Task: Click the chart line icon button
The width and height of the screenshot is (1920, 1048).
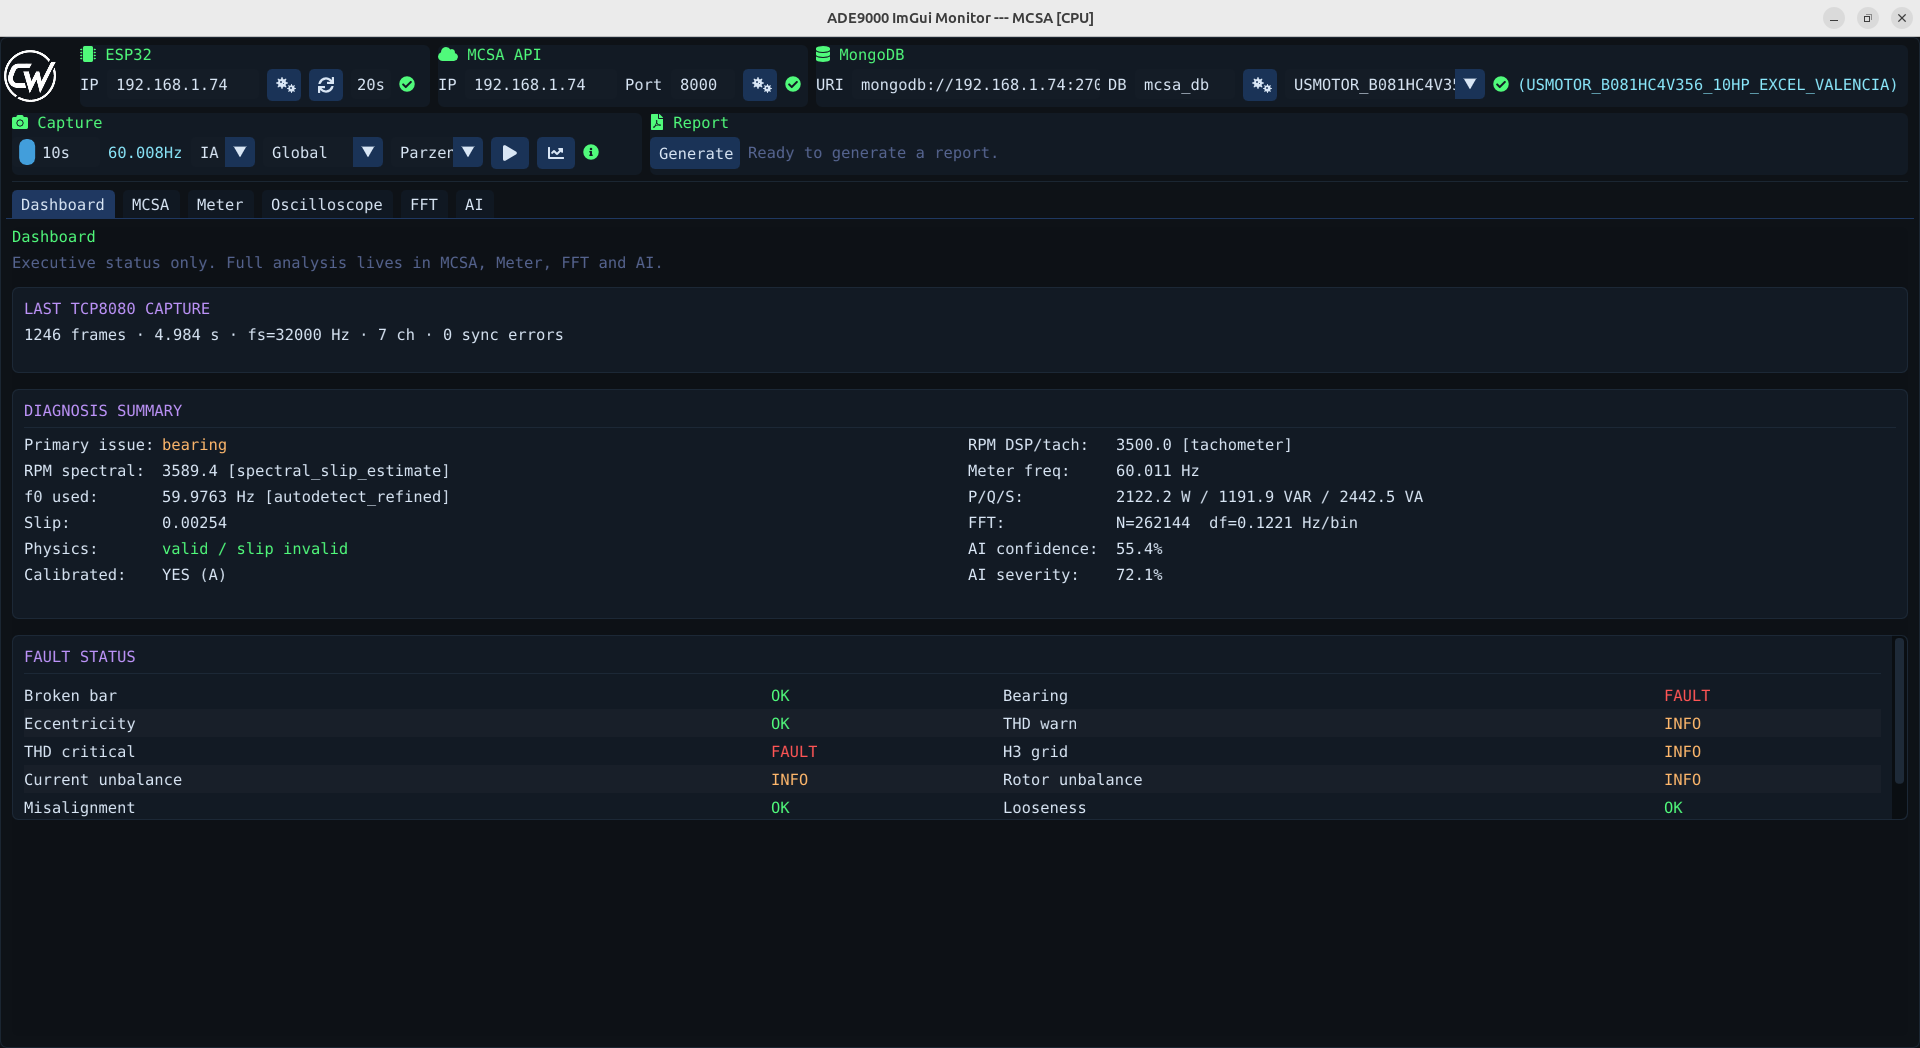Action: 556,153
